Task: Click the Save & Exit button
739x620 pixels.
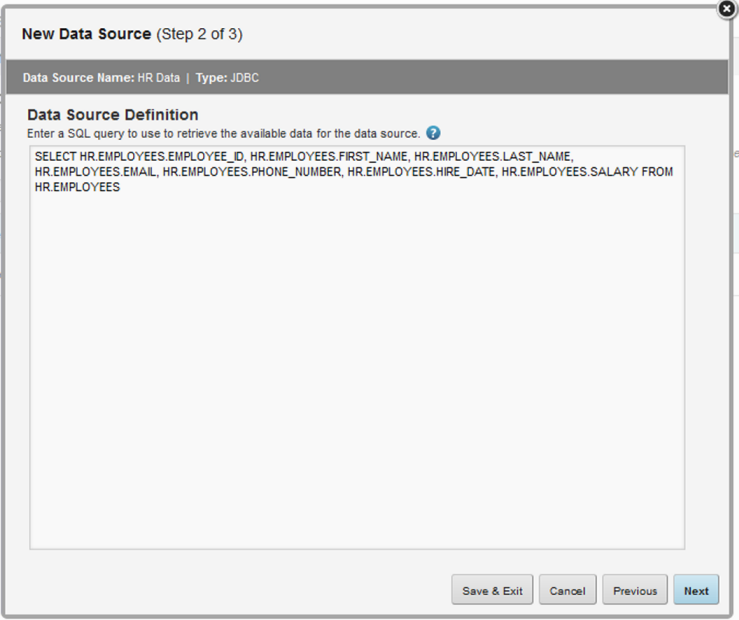Action: point(492,589)
